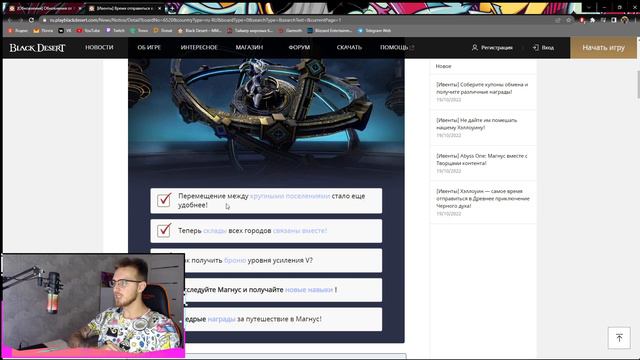Viewport: 640px width, 360px height.
Task: Open the Garmoth bookmark
Action: (290, 31)
